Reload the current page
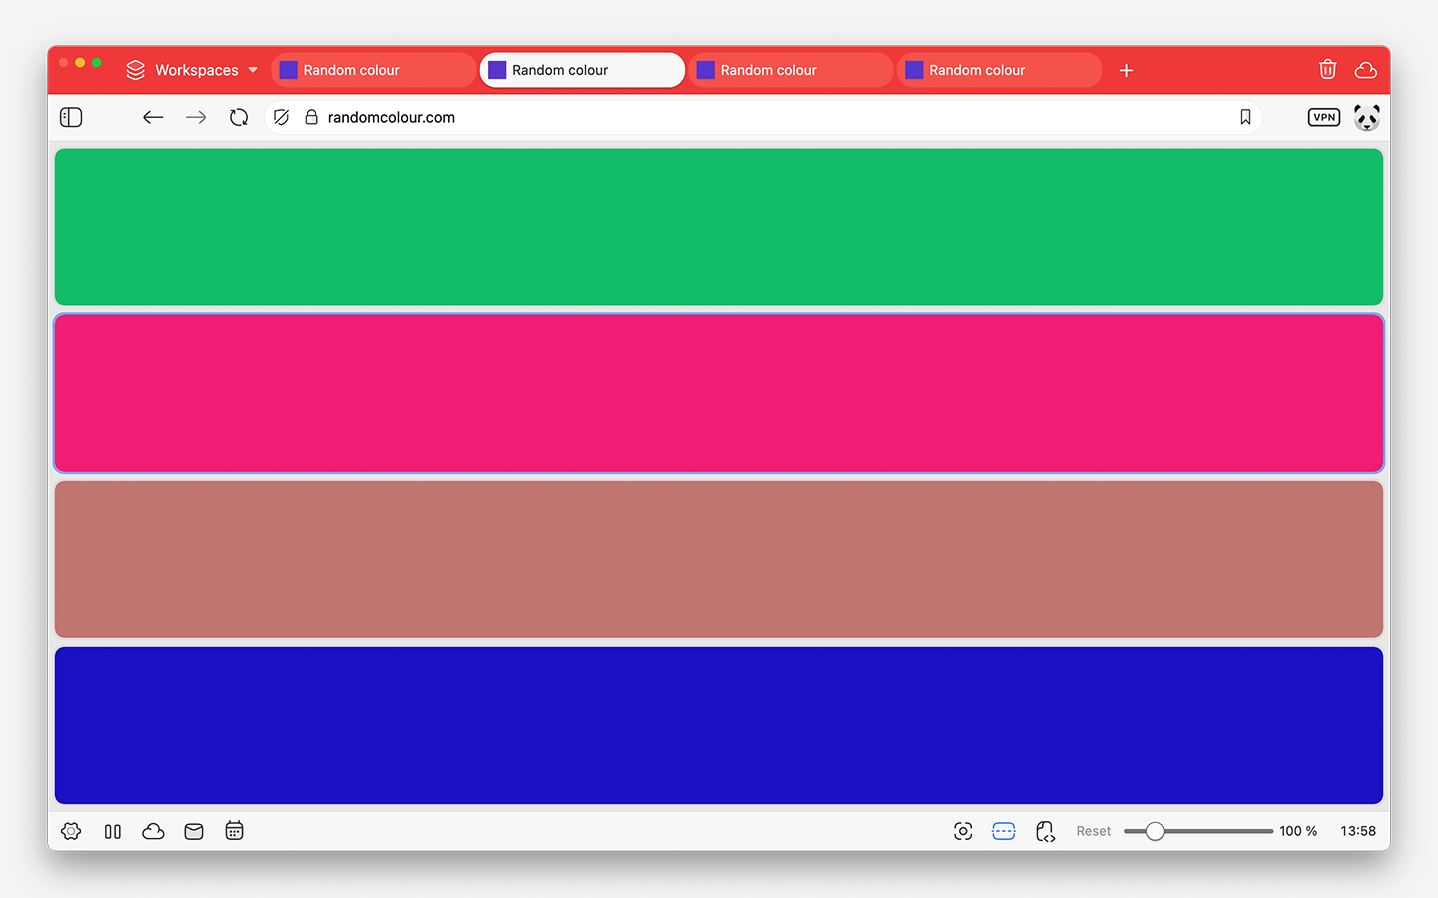 [x=238, y=117]
